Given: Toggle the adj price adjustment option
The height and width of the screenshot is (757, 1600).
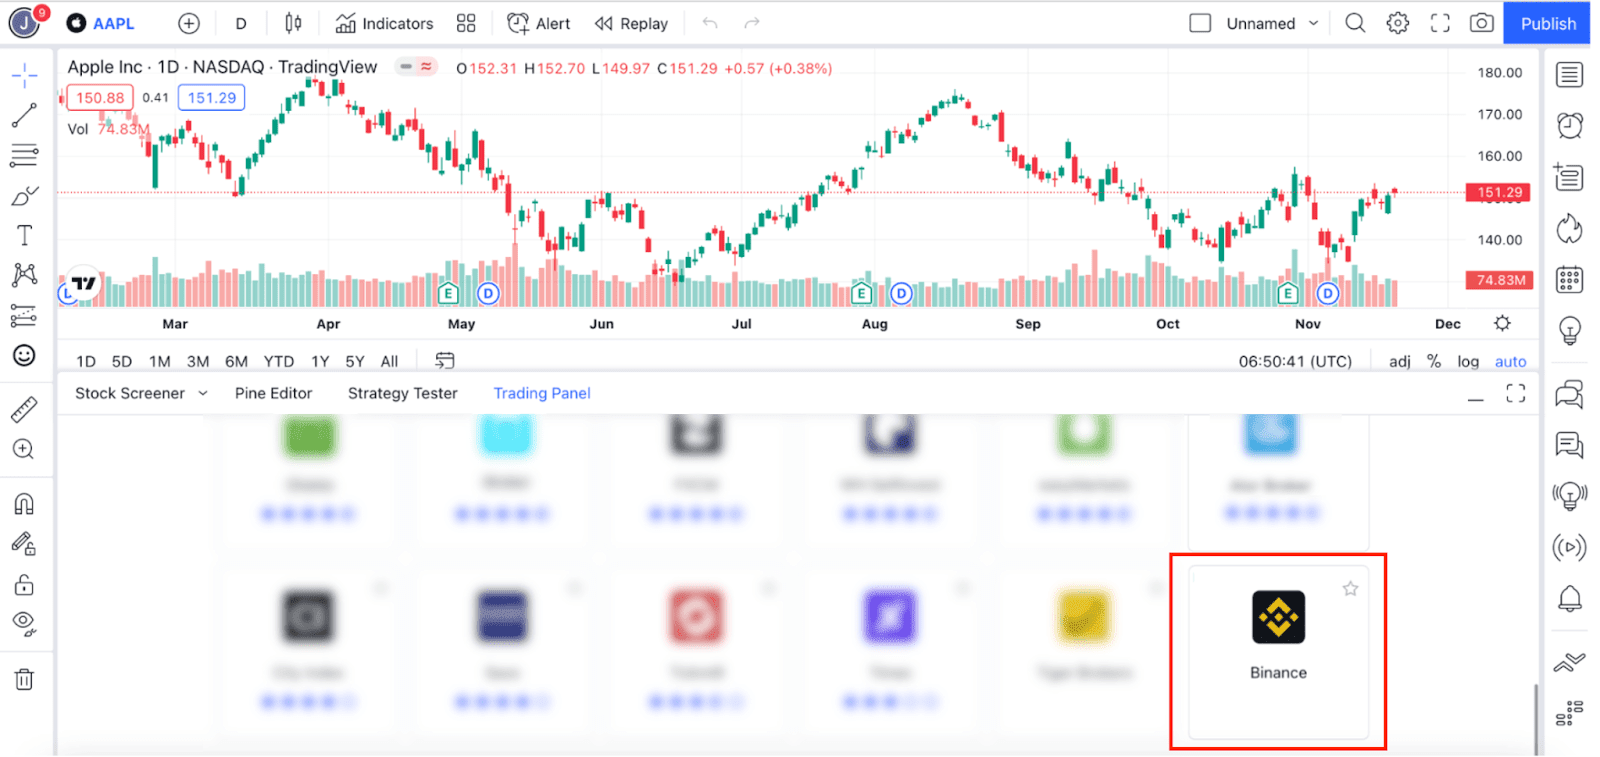Looking at the screenshot, I should coord(1400,361).
